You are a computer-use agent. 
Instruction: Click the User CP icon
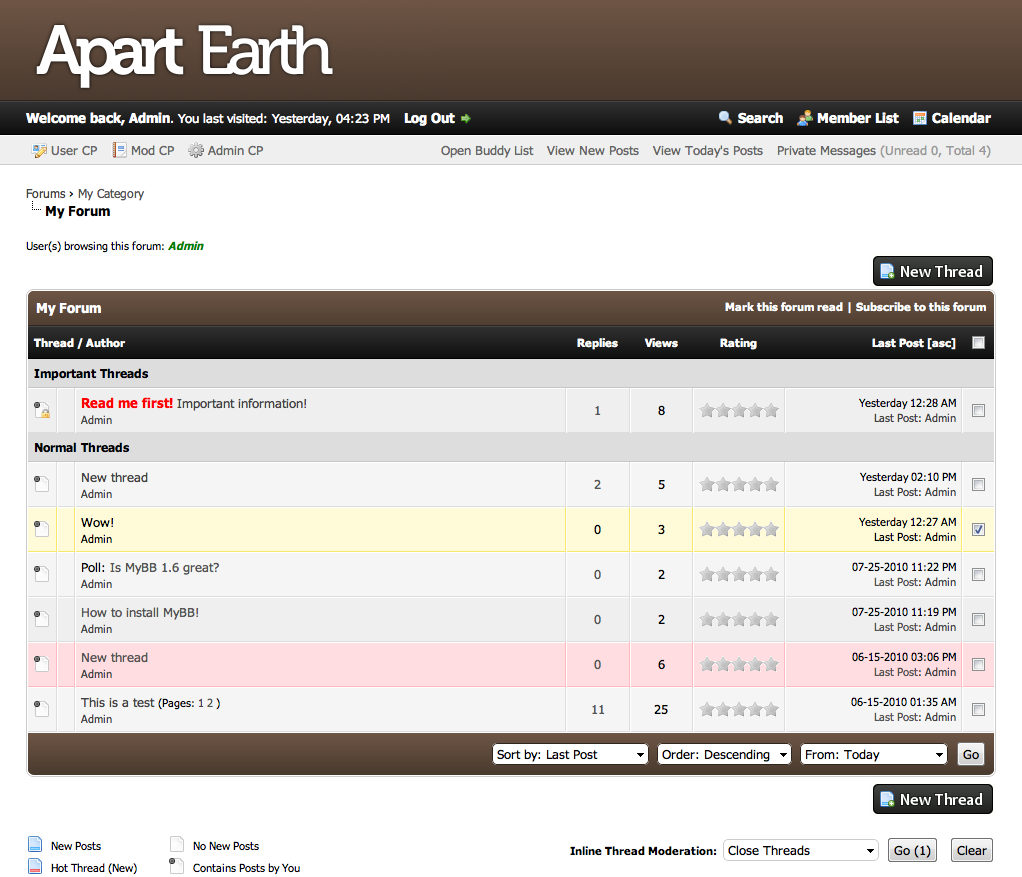tap(40, 151)
